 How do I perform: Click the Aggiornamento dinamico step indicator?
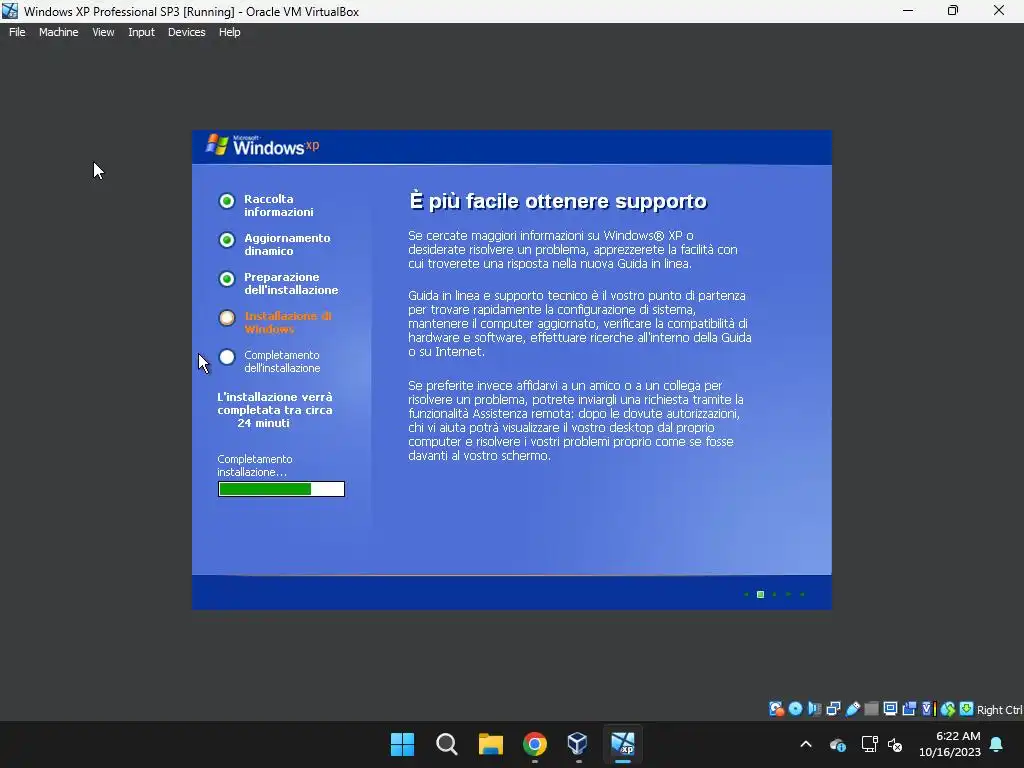(x=227, y=240)
